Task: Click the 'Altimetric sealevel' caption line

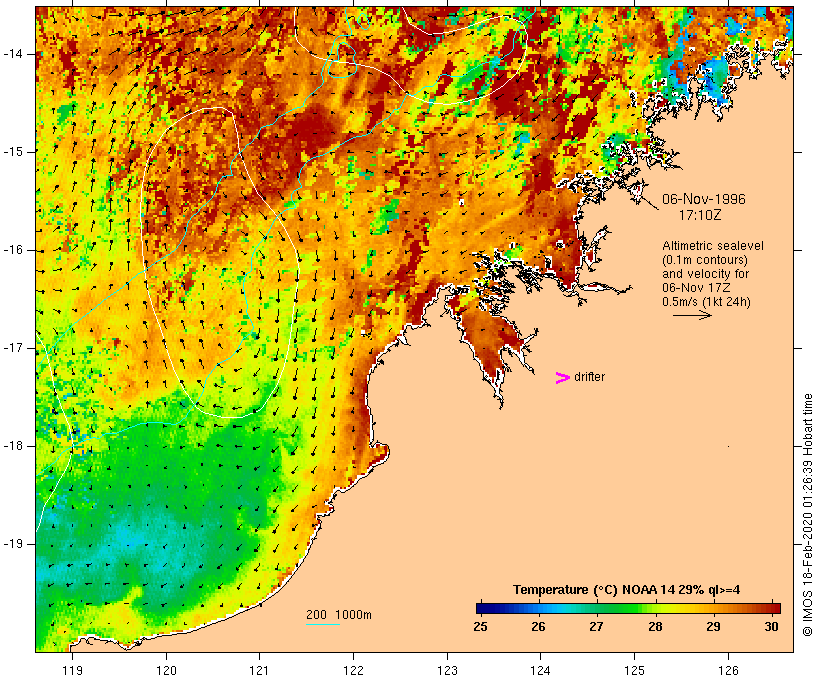Action: click(713, 246)
